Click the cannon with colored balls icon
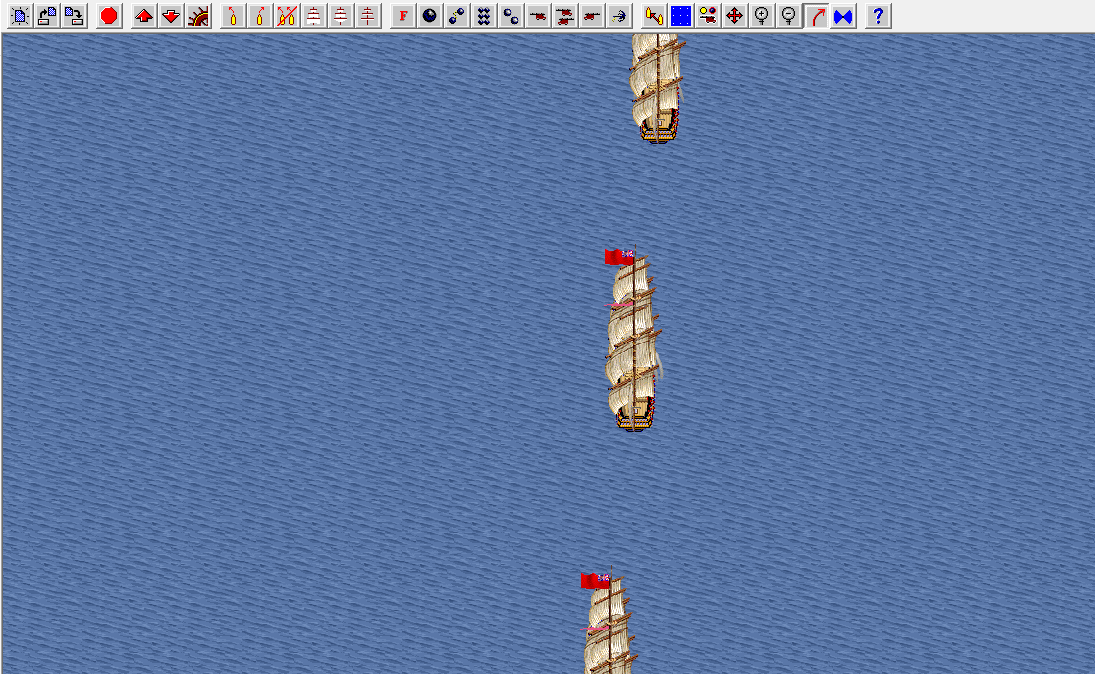The height and width of the screenshot is (674, 1095). click(708, 16)
